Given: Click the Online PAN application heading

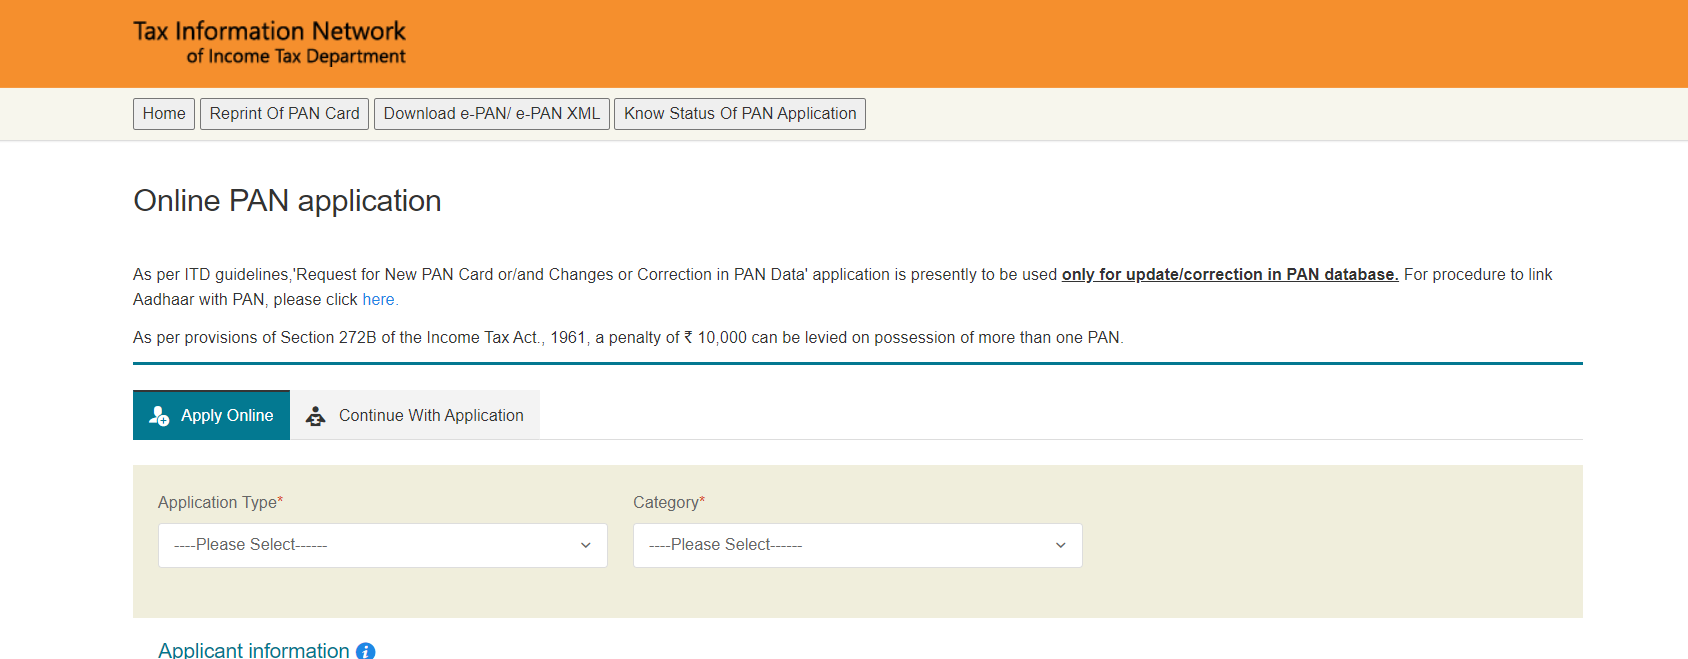Looking at the screenshot, I should coord(287,201).
